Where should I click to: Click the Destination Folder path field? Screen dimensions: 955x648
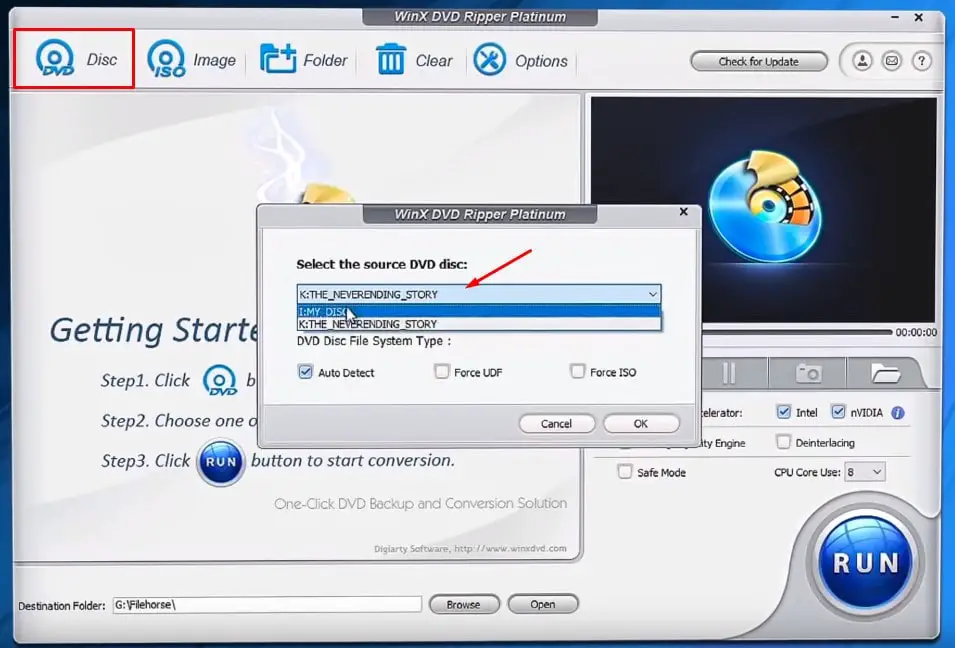tap(267, 605)
